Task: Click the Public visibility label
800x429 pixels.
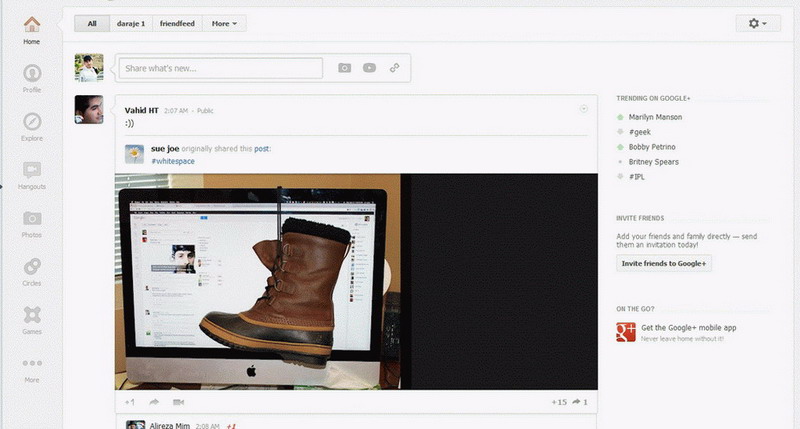Action: (x=205, y=111)
